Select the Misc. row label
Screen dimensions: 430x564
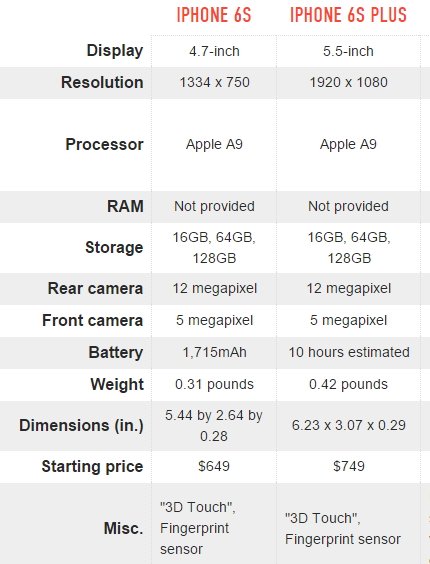(x=123, y=528)
